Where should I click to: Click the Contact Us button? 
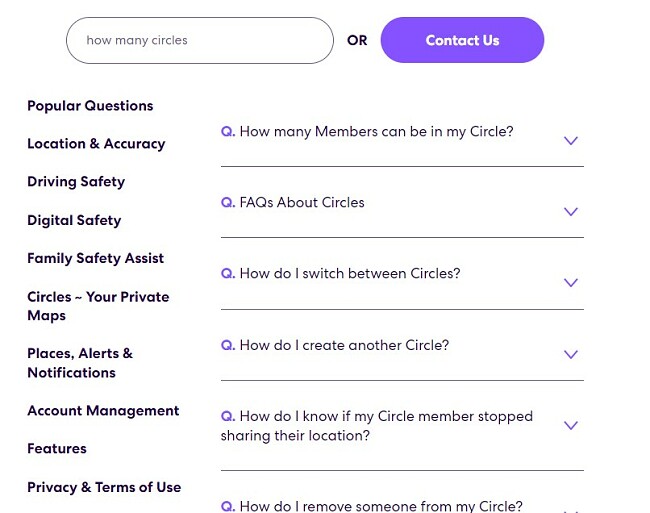(462, 40)
